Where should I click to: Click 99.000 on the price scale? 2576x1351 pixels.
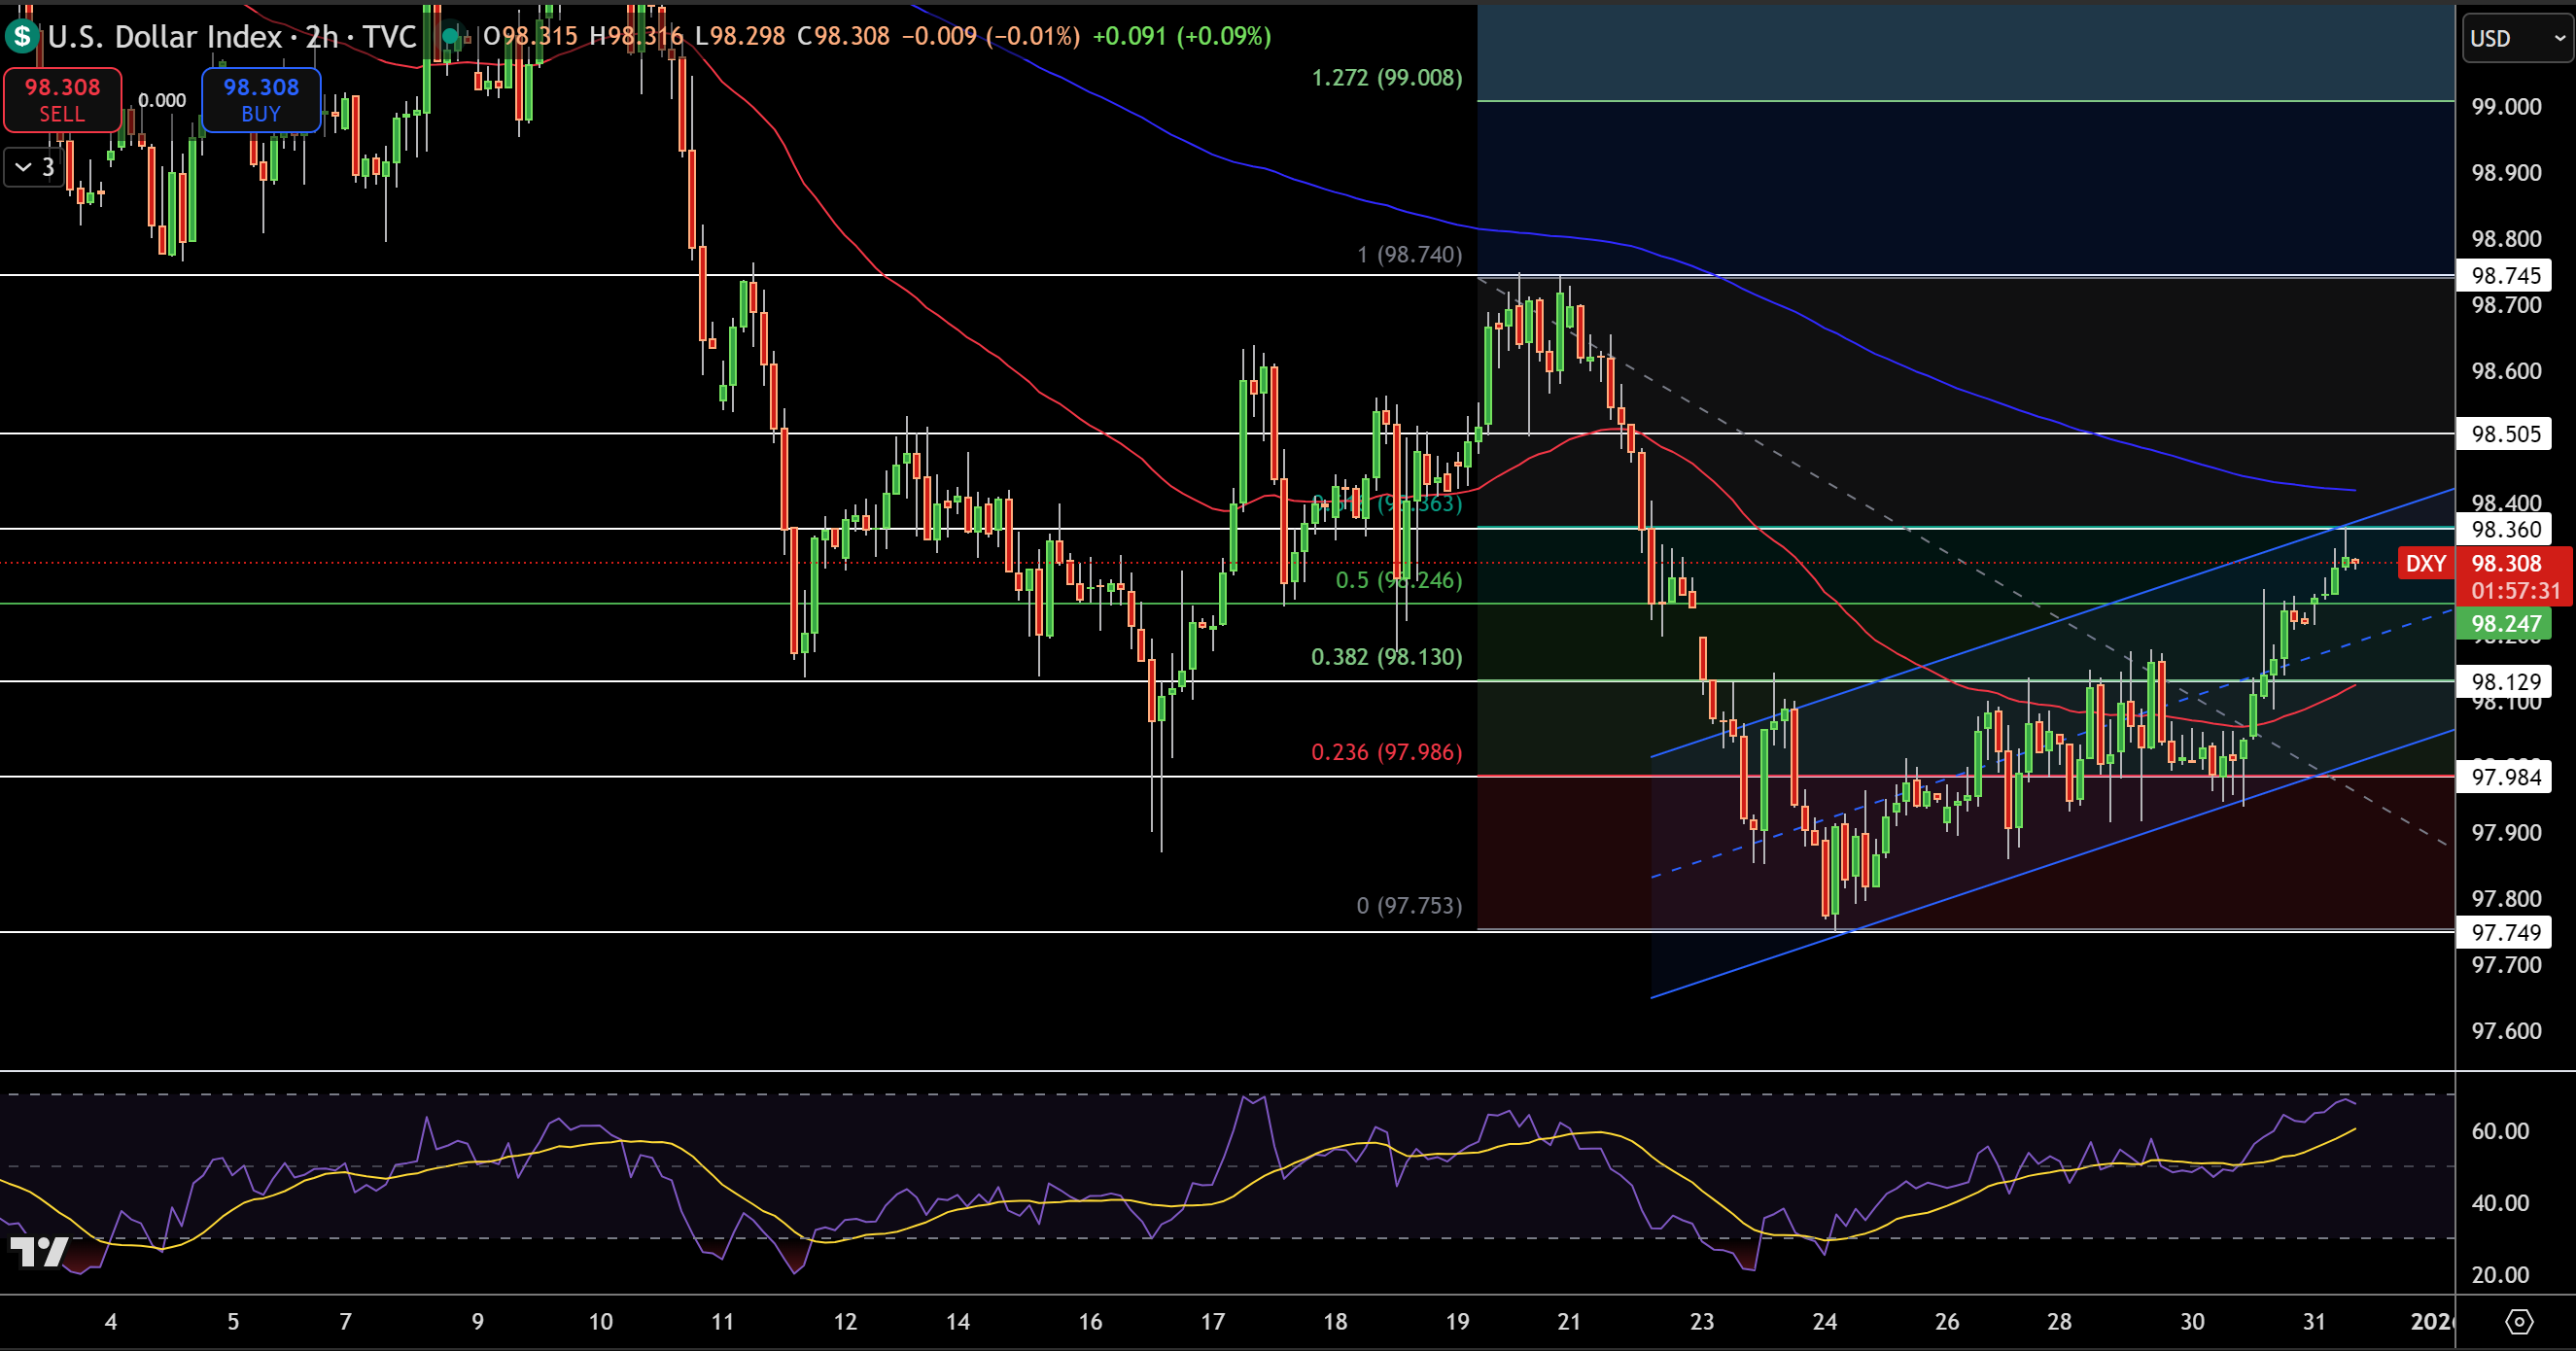[2506, 107]
